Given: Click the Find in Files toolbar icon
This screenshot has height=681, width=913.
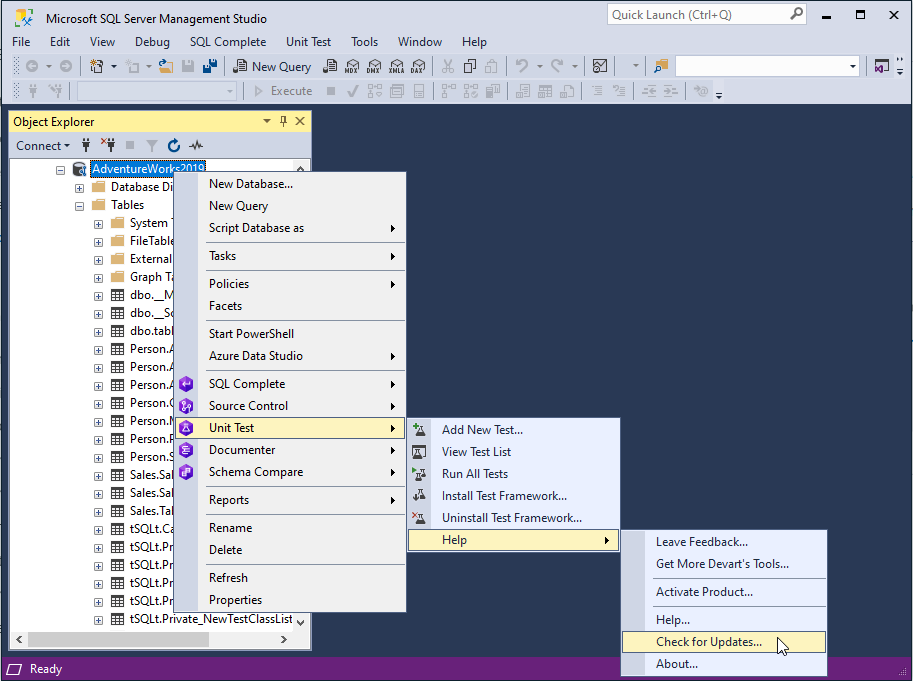Looking at the screenshot, I should pos(661,67).
